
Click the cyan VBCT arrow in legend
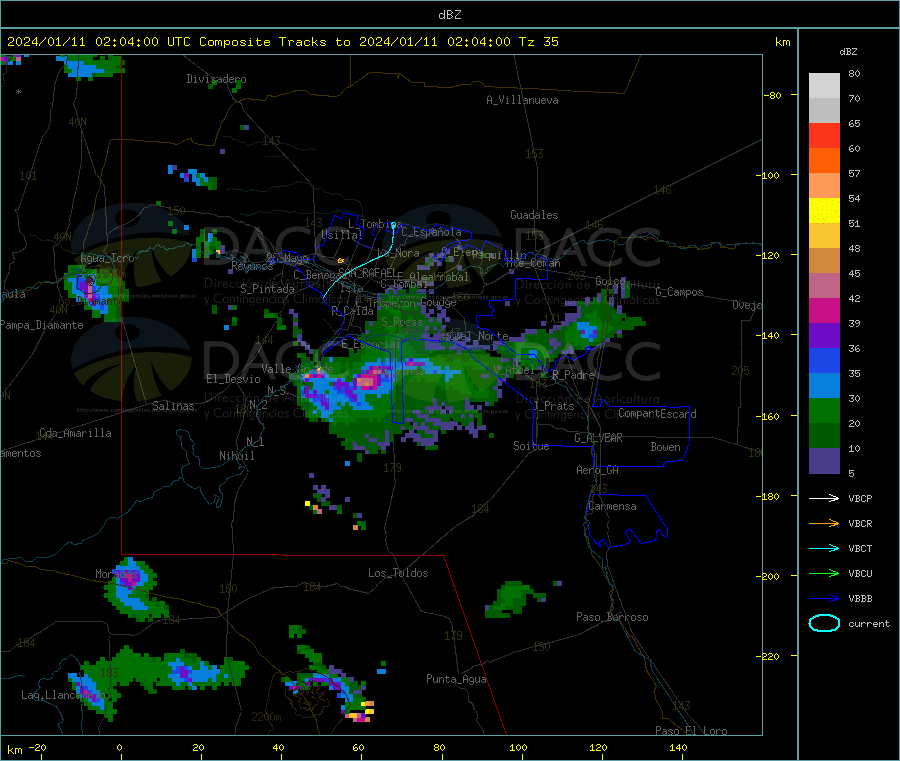[x=824, y=548]
